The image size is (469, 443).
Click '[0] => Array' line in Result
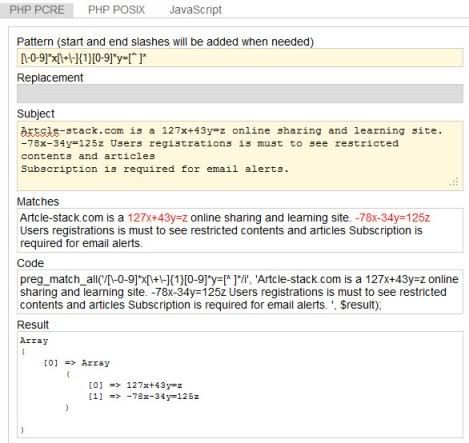tap(77, 363)
